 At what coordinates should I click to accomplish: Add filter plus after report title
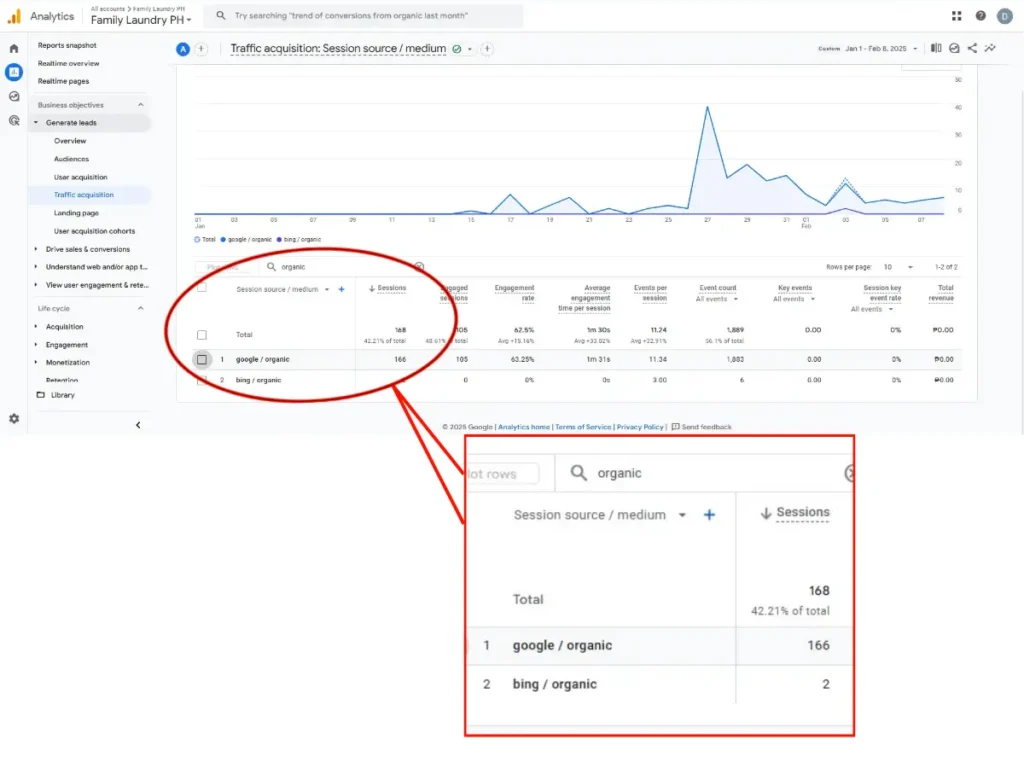487,49
